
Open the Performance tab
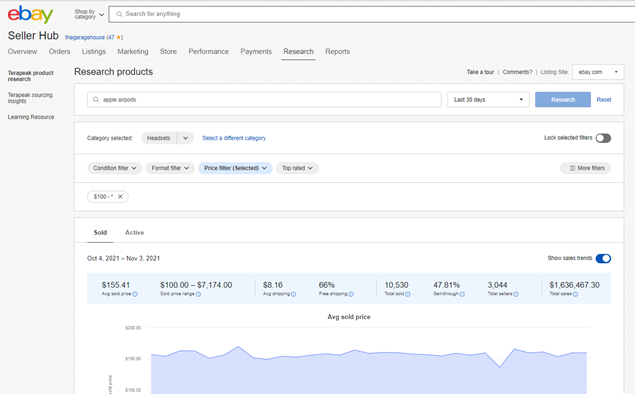(209, 51)
